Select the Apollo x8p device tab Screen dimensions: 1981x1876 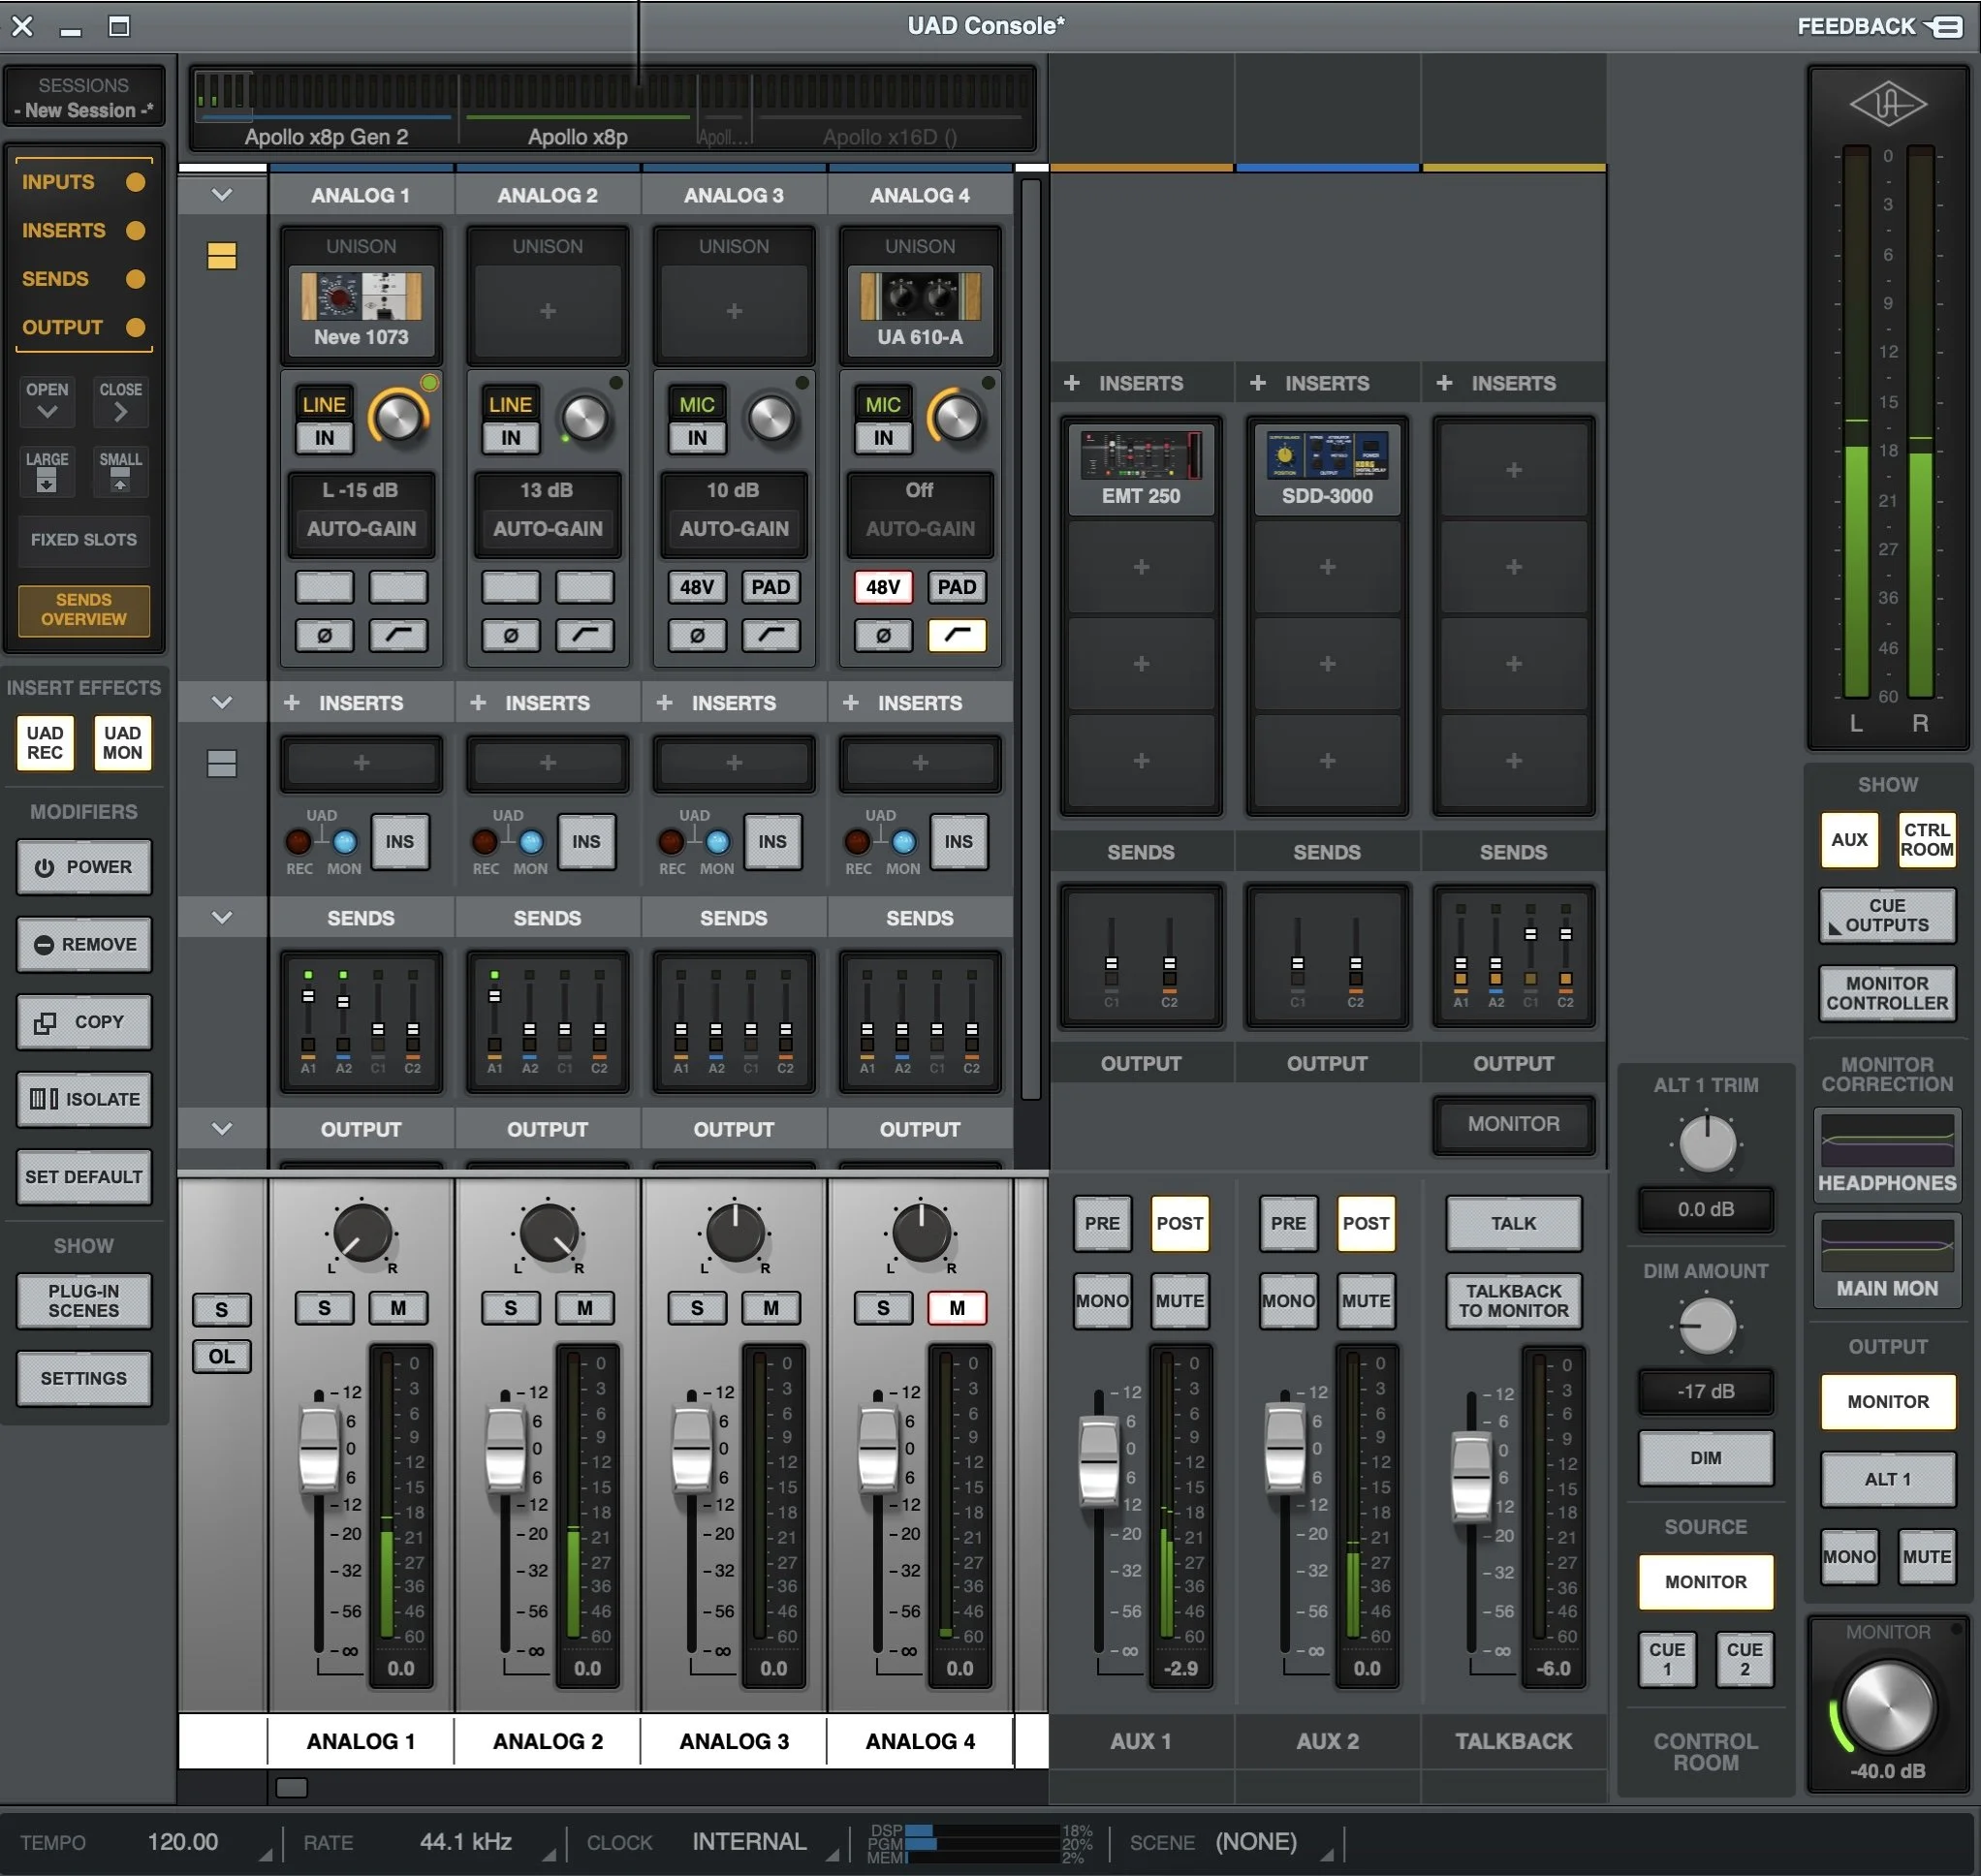577,137
